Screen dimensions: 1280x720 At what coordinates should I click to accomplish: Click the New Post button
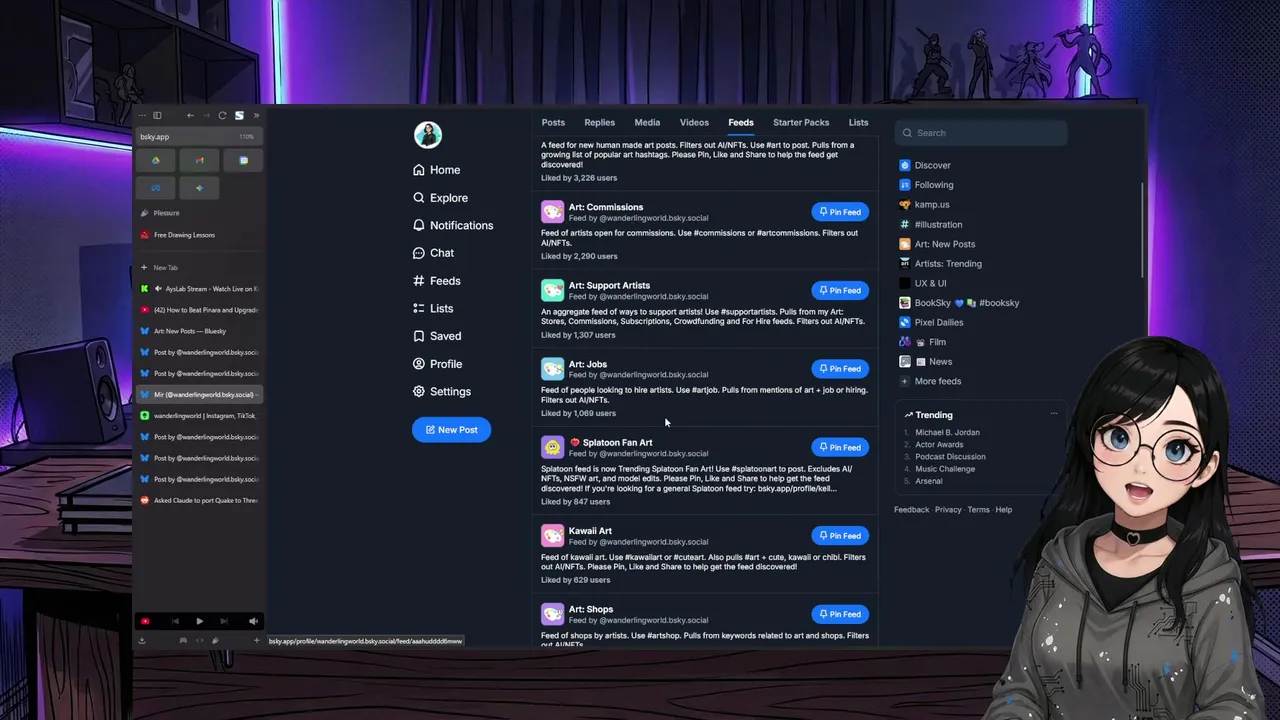point(451,430)
